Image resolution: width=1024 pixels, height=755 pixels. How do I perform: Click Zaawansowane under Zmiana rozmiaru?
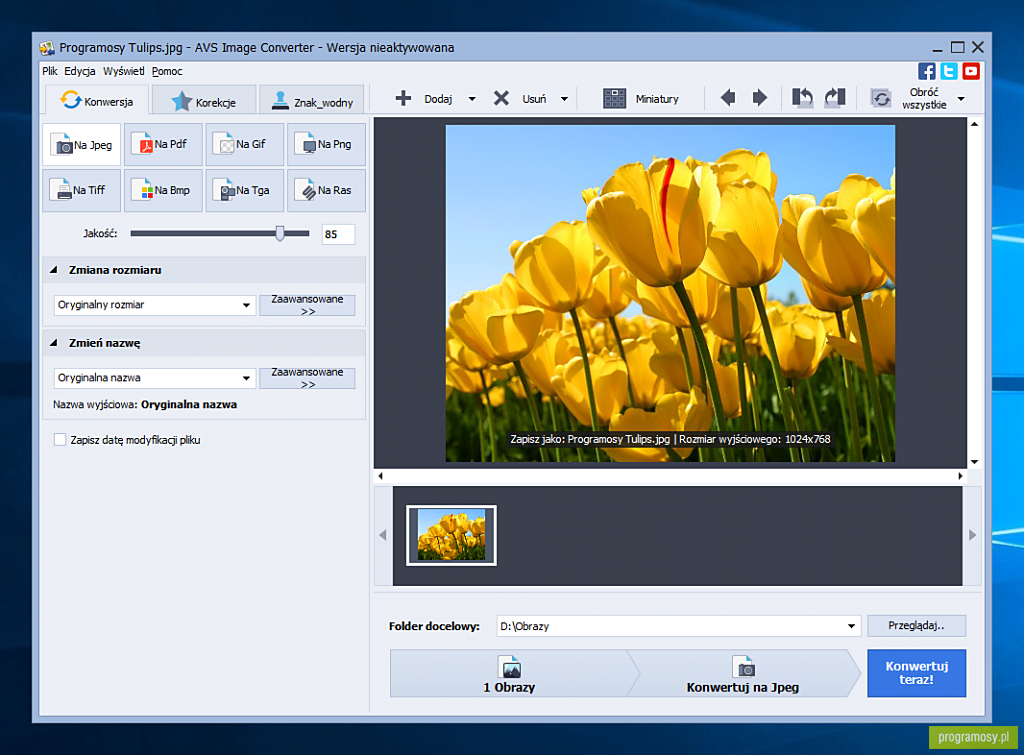tap(307, 305)
